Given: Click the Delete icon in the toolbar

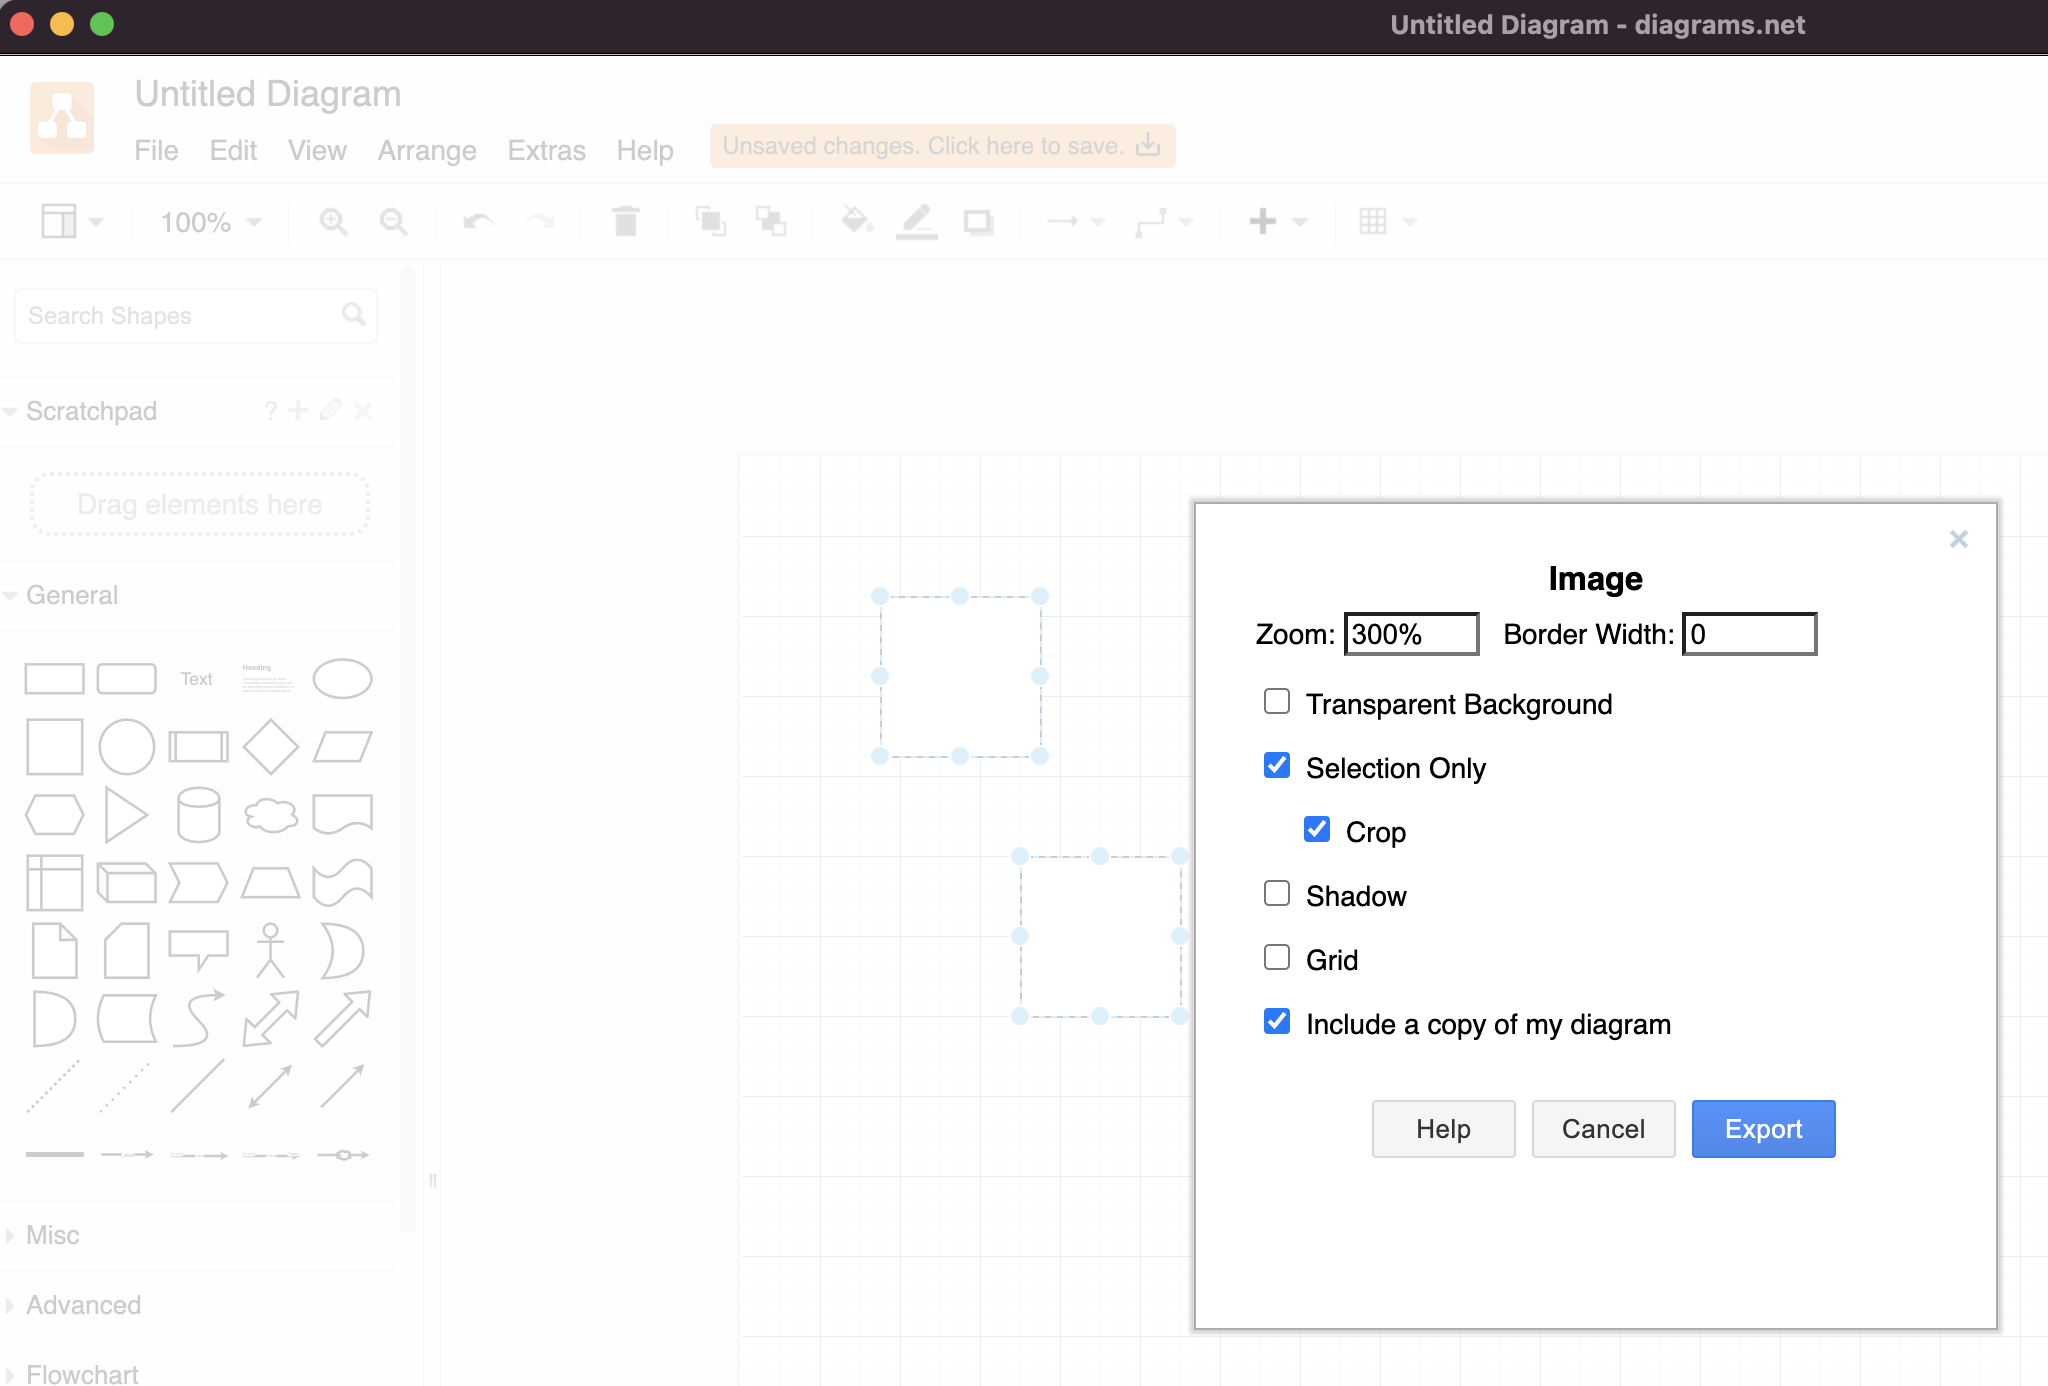Looking at the screenshot, I should click(x=625, y=221).
